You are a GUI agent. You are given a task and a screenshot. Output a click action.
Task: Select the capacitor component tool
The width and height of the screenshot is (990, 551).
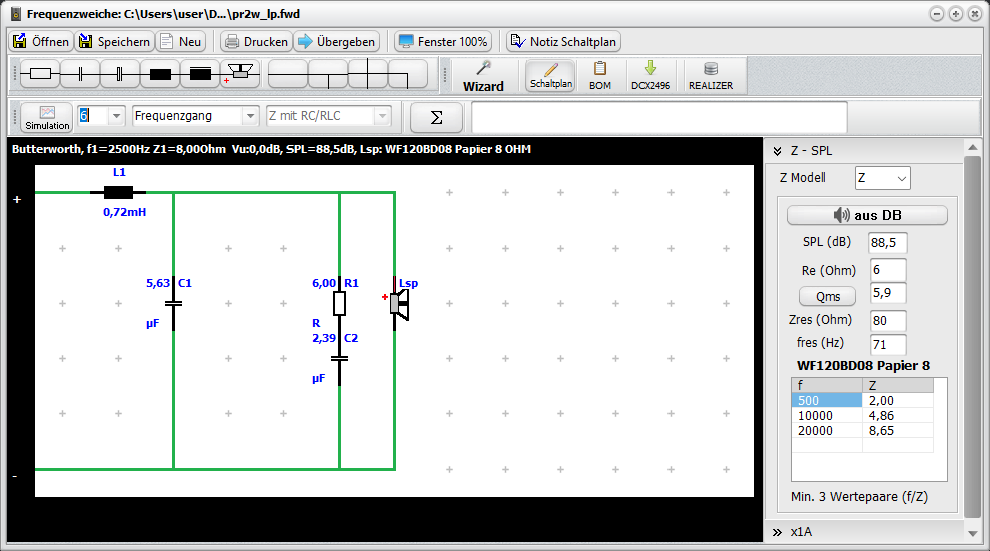[x=80, y=73]
